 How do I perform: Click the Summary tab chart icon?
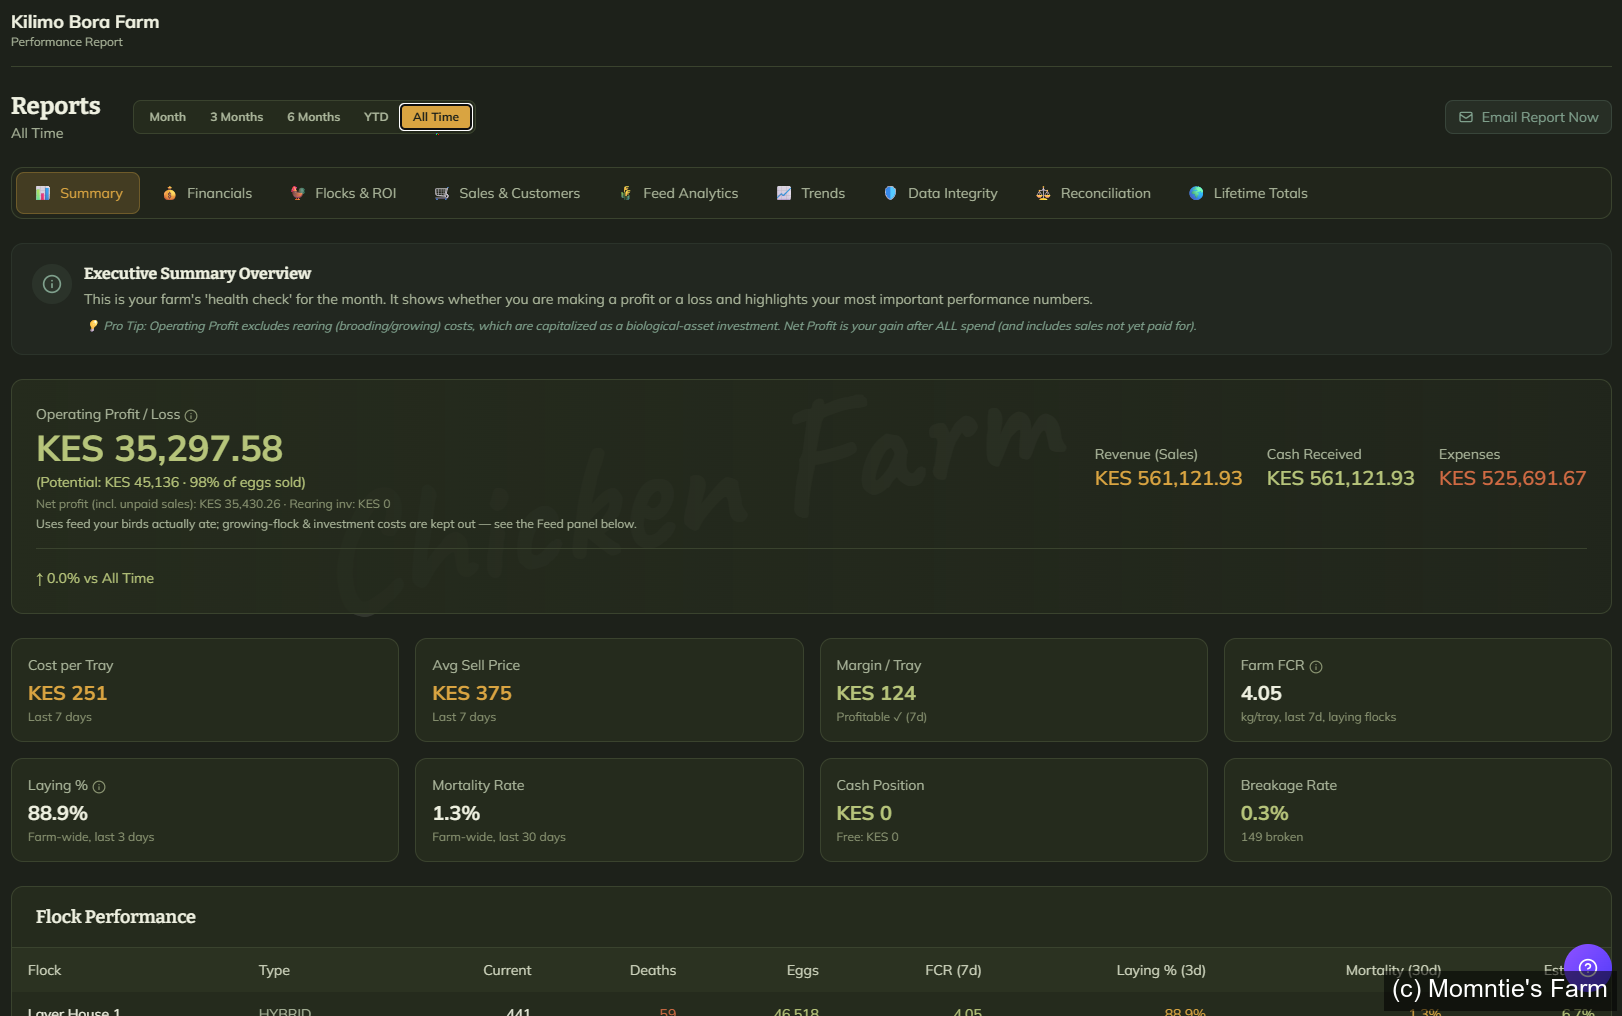(x=43, y=193)
